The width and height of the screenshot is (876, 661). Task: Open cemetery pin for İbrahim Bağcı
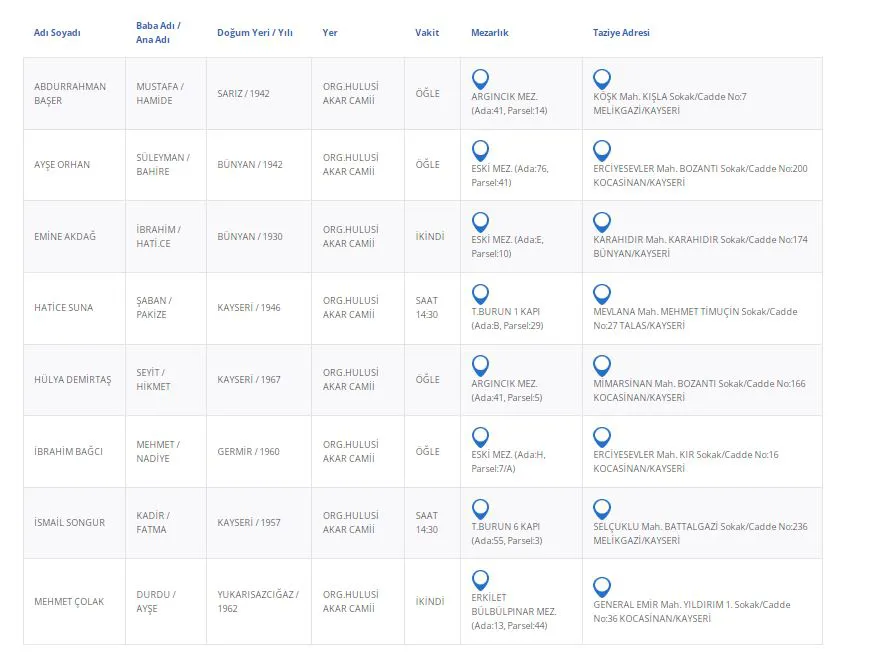[x=480, y=437]
